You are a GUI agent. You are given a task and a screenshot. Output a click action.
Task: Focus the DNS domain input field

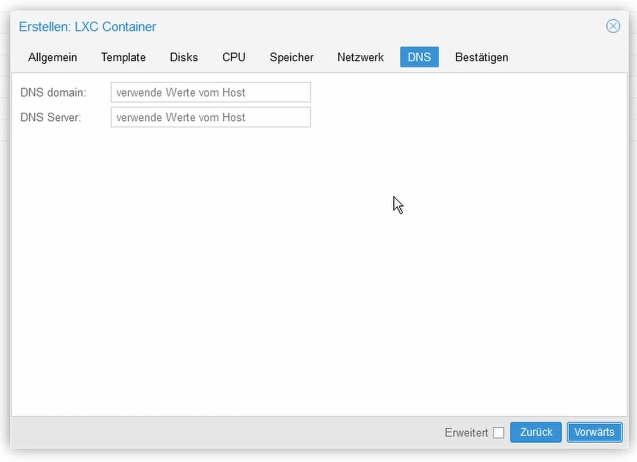[211, 92]
